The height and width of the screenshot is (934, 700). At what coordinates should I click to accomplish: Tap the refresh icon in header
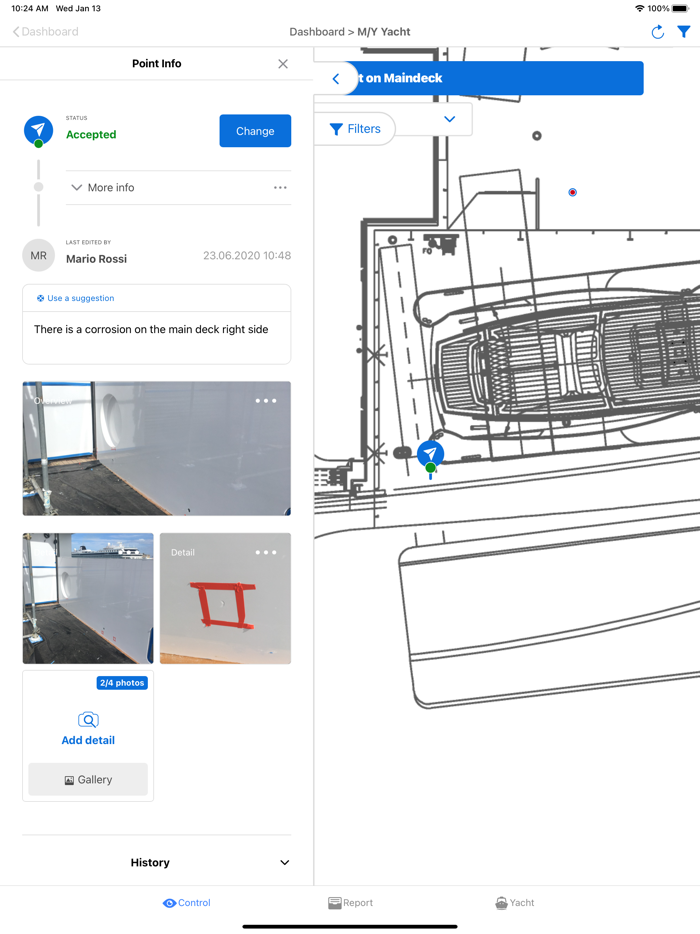pos(658,32)
